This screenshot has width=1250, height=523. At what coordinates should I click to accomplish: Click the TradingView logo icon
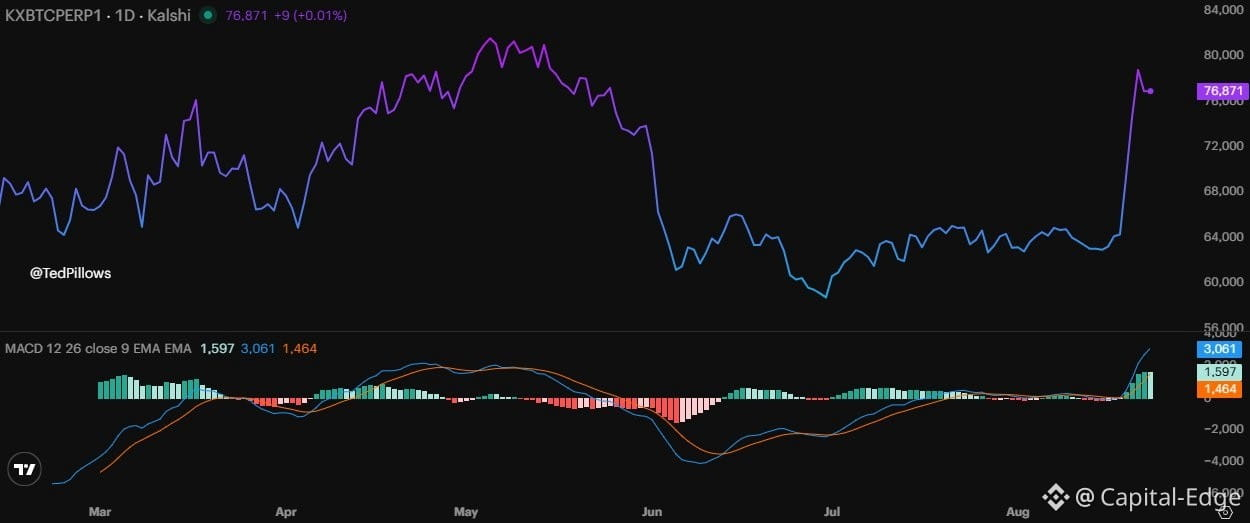point(23,468)
